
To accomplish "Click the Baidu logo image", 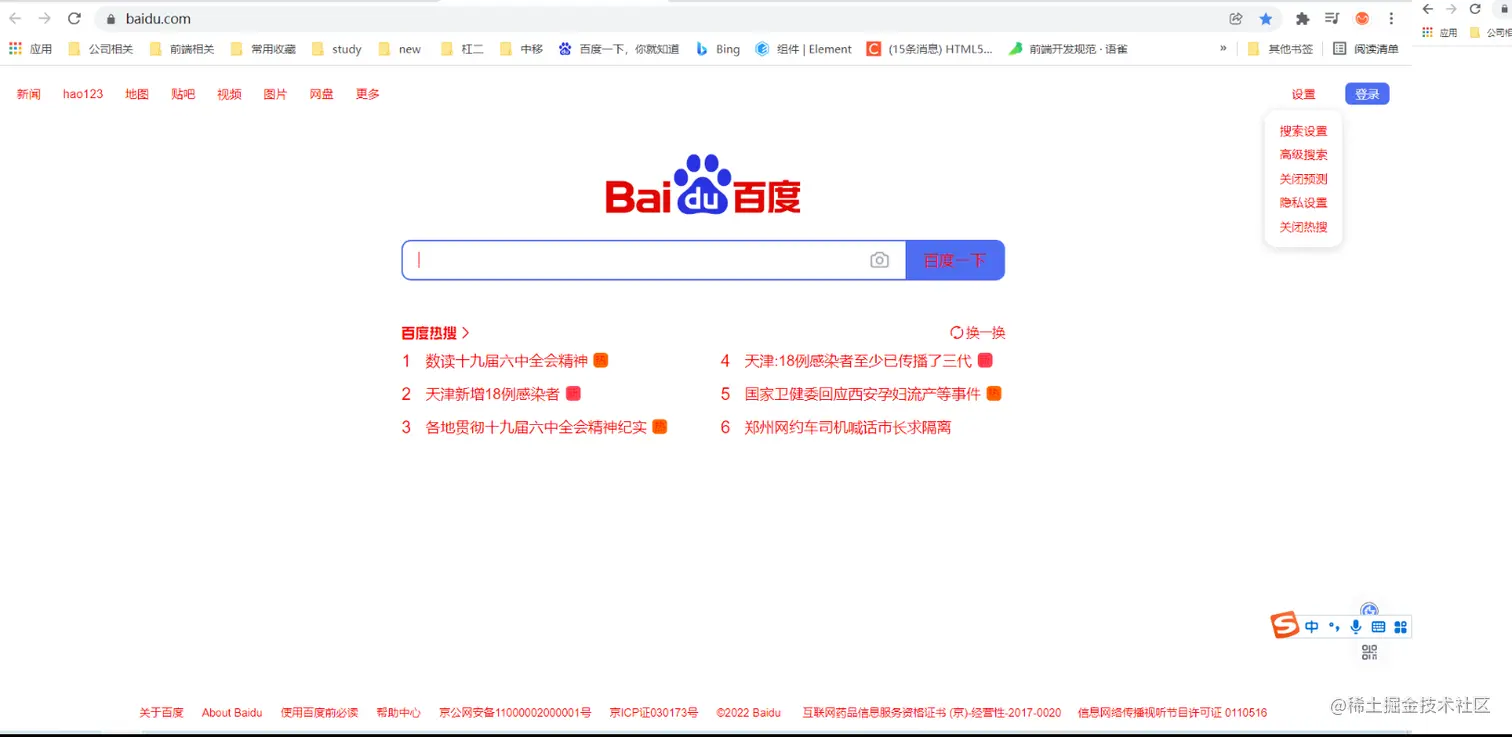I will 703,184.
